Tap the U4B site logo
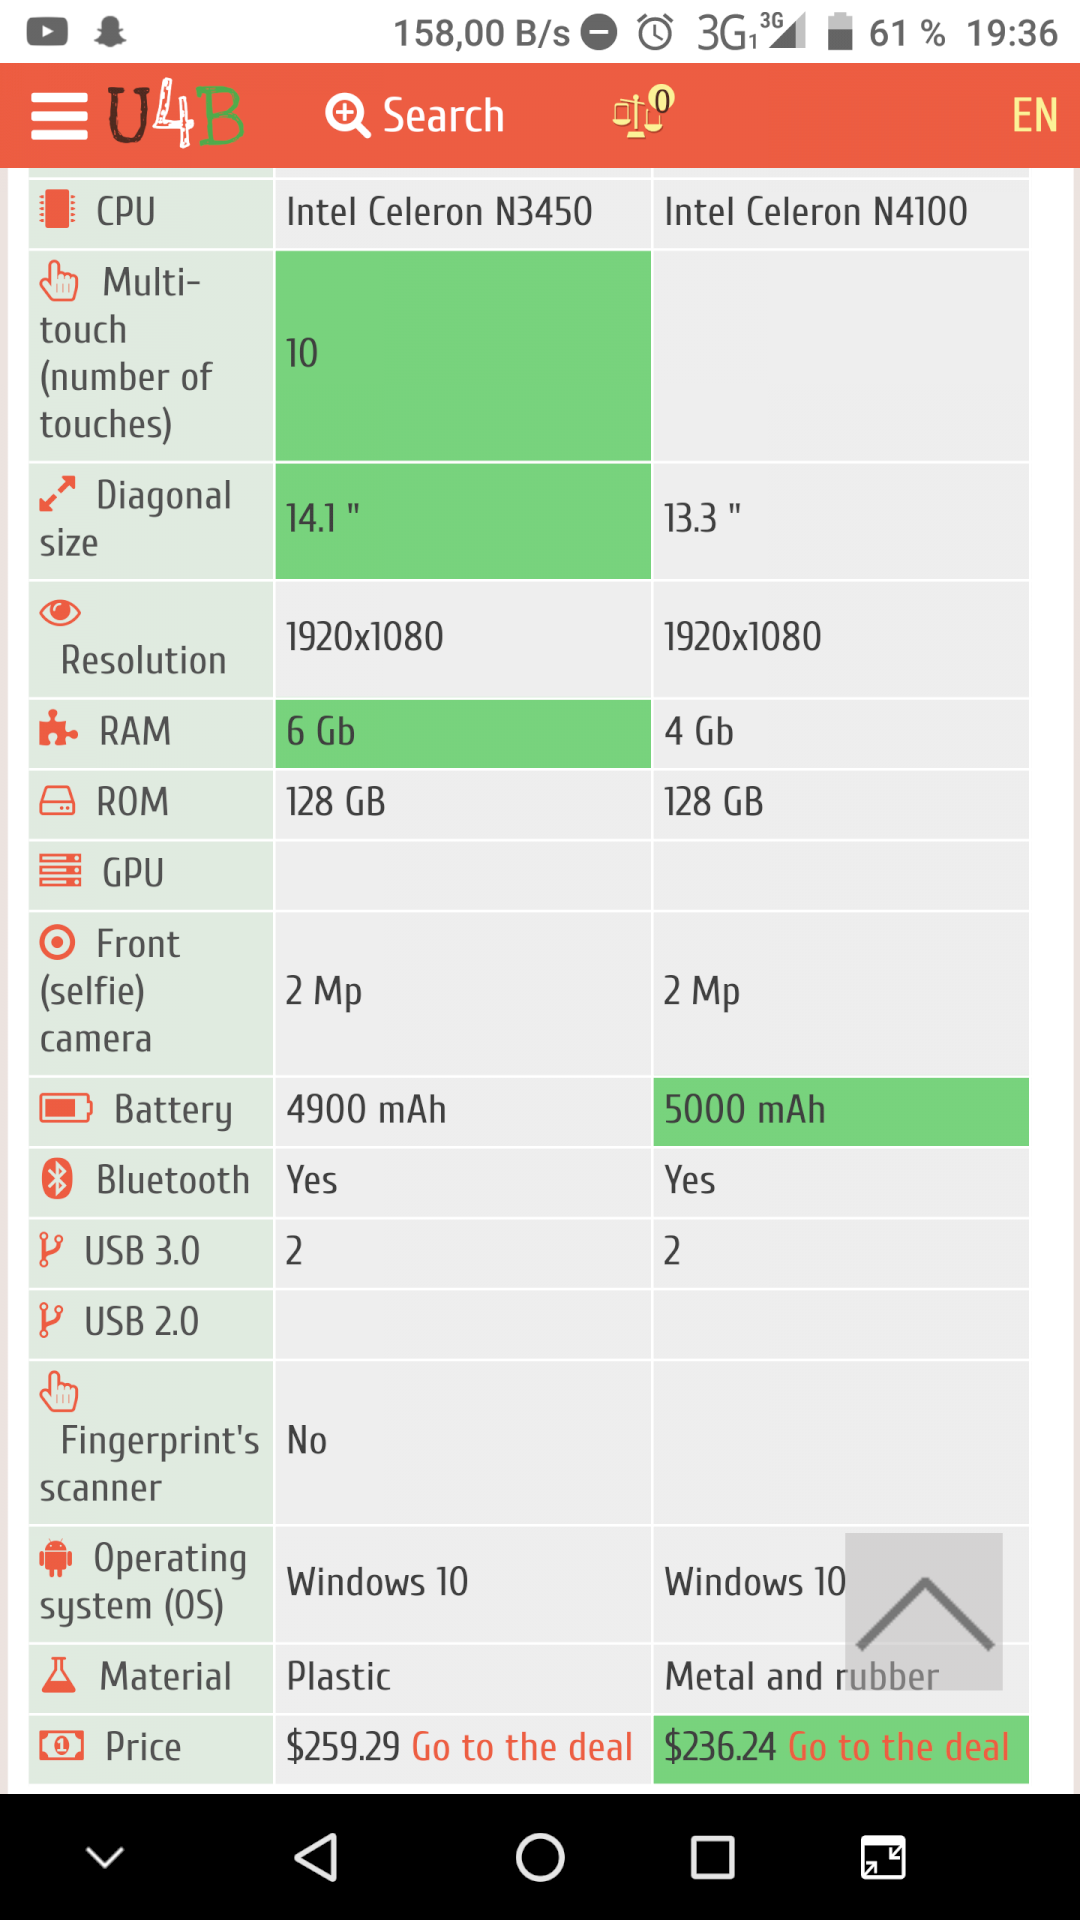 (x=177, y=113)
